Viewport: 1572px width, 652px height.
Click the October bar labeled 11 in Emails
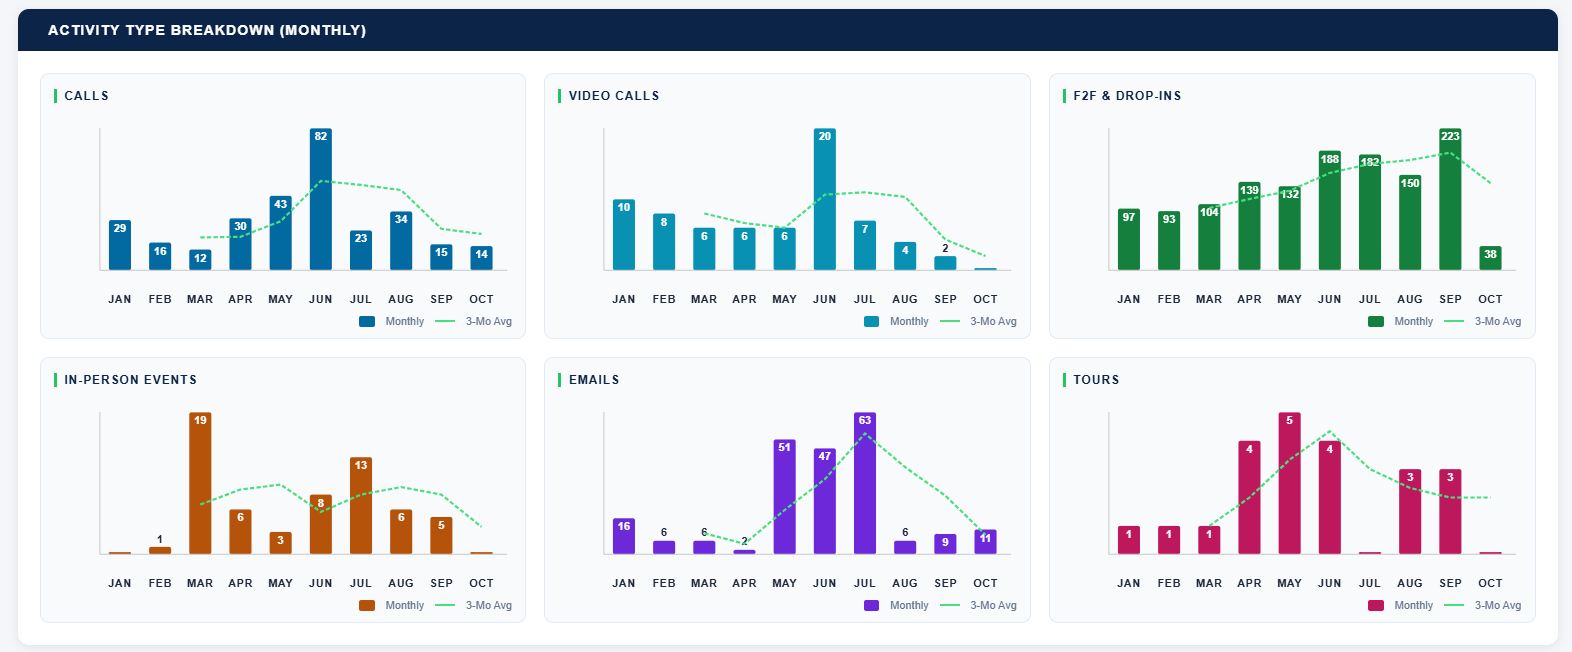(985, 542)
